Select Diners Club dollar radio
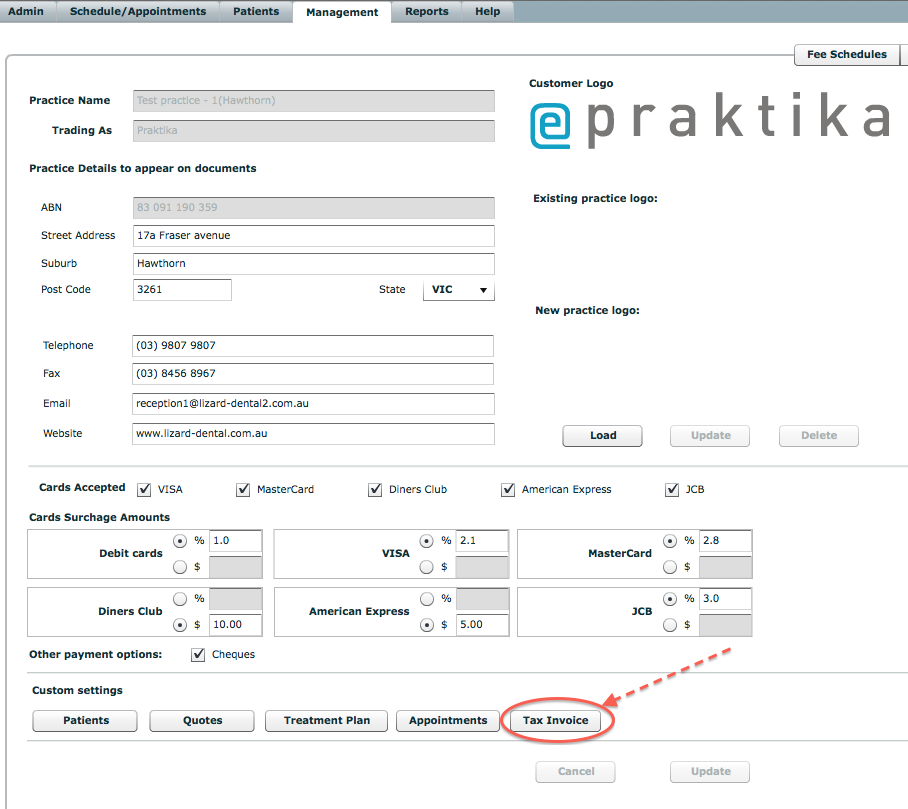Viewport: 908px width, 809px height. point(180,625)
